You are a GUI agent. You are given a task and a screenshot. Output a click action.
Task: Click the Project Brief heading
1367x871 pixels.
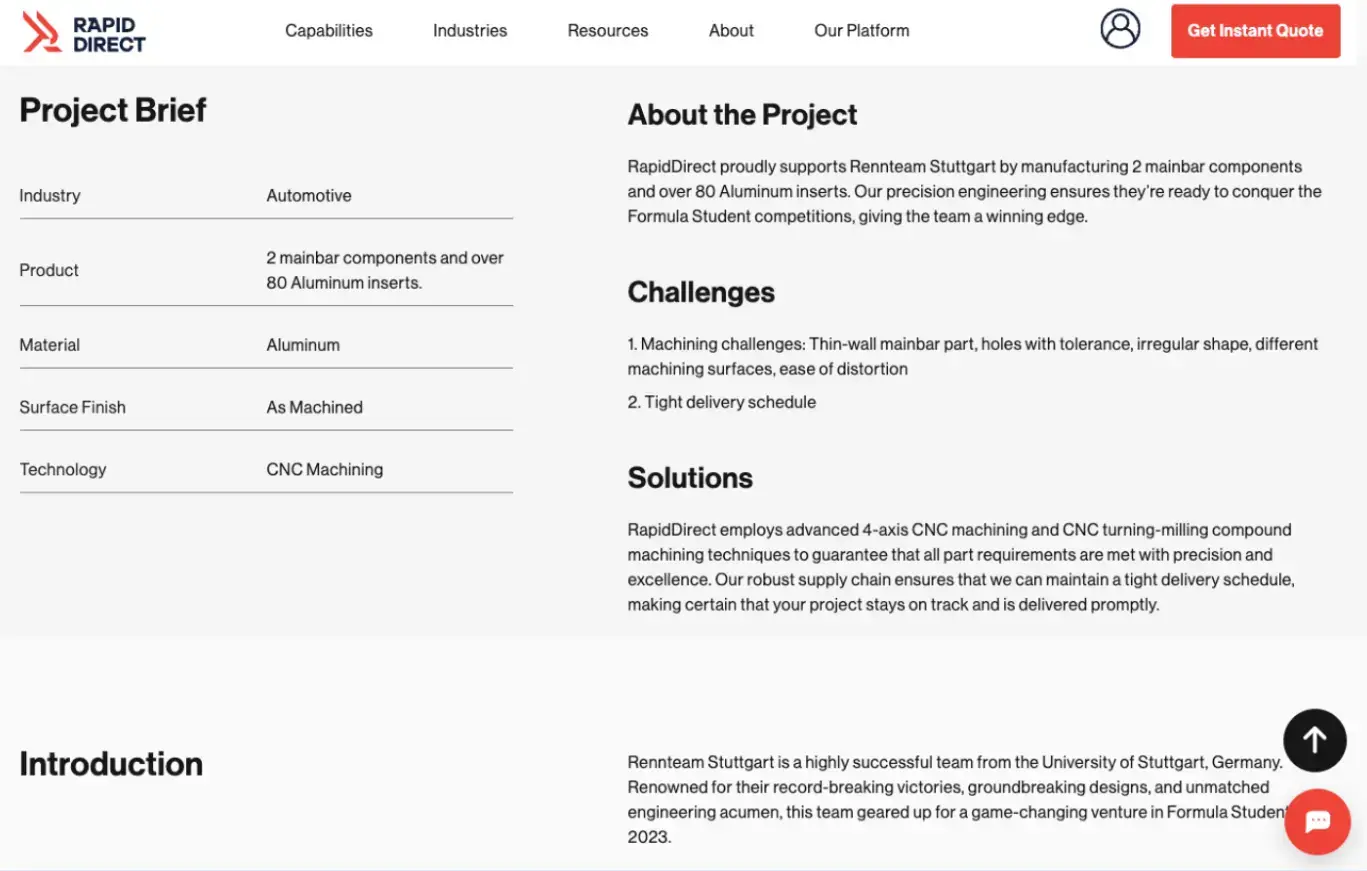coord(112,110)
